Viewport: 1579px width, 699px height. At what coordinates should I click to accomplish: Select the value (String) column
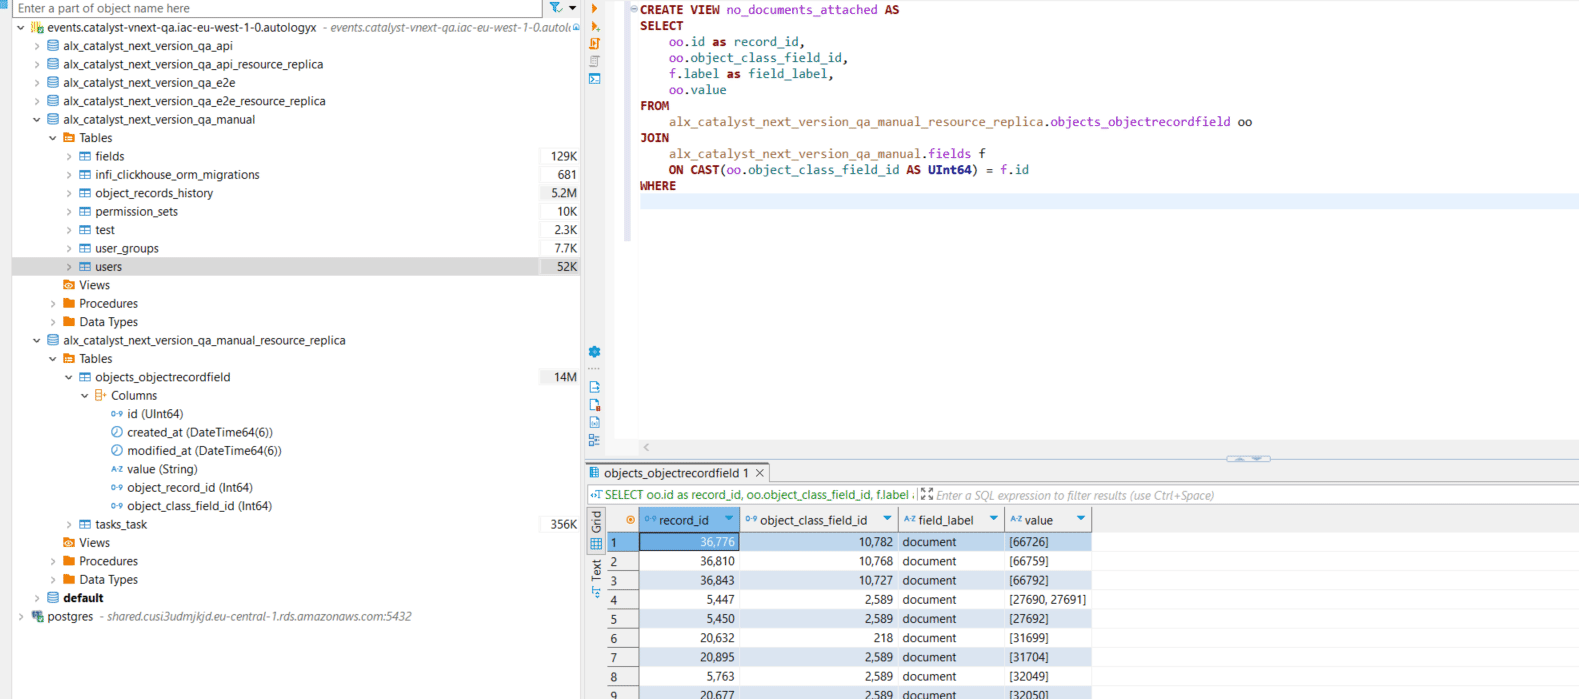point(162,470)
